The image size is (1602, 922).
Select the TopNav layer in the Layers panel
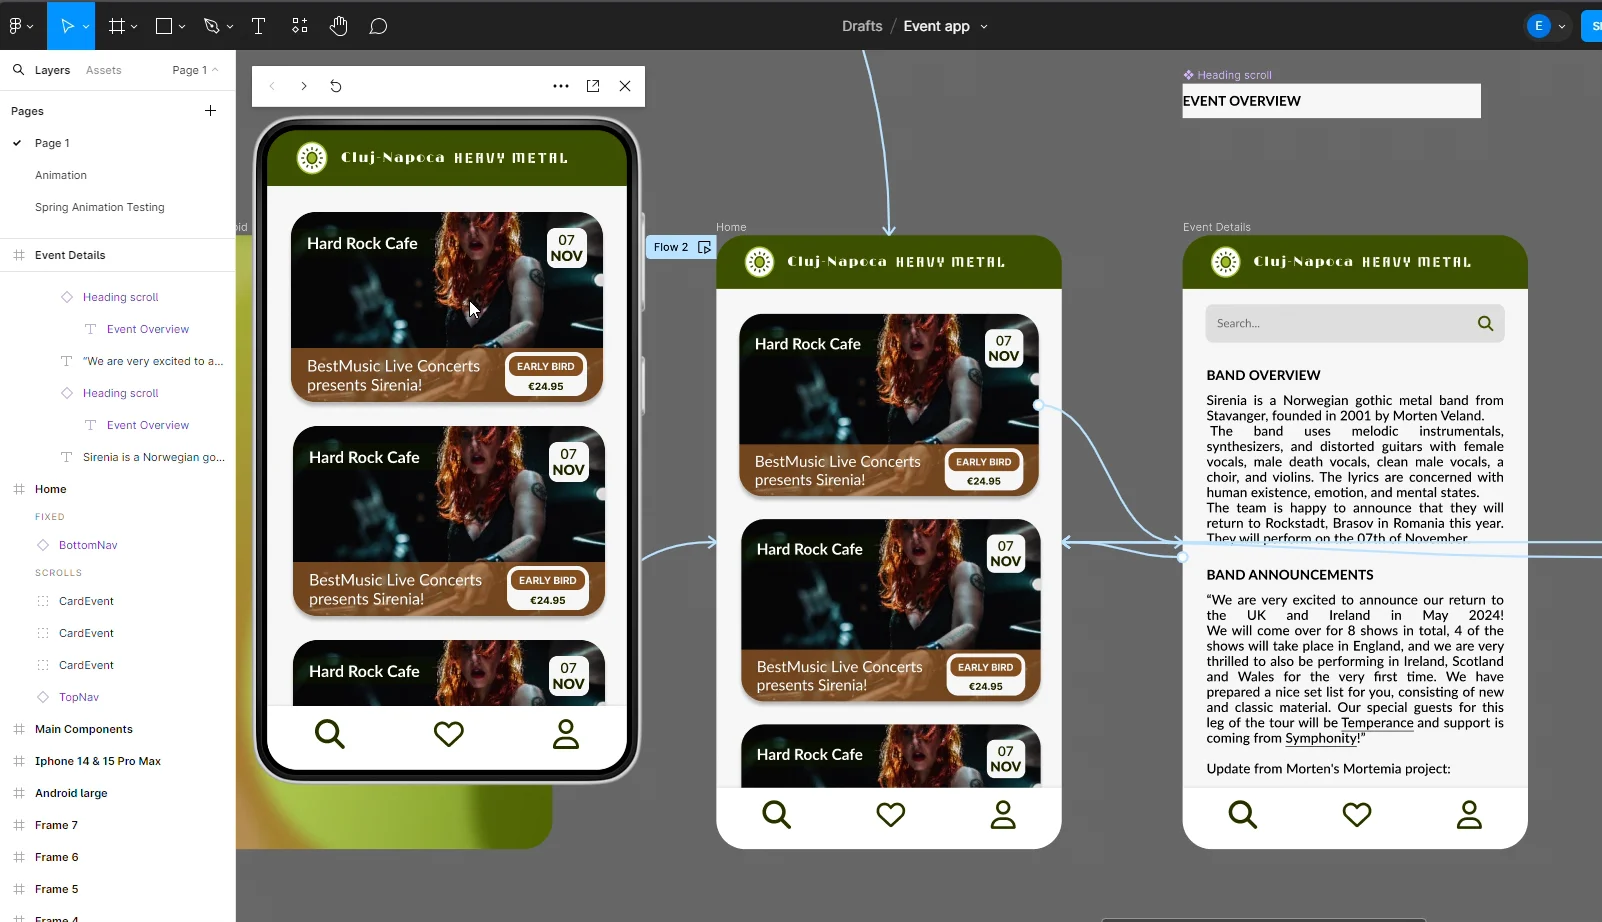point(80,697)
